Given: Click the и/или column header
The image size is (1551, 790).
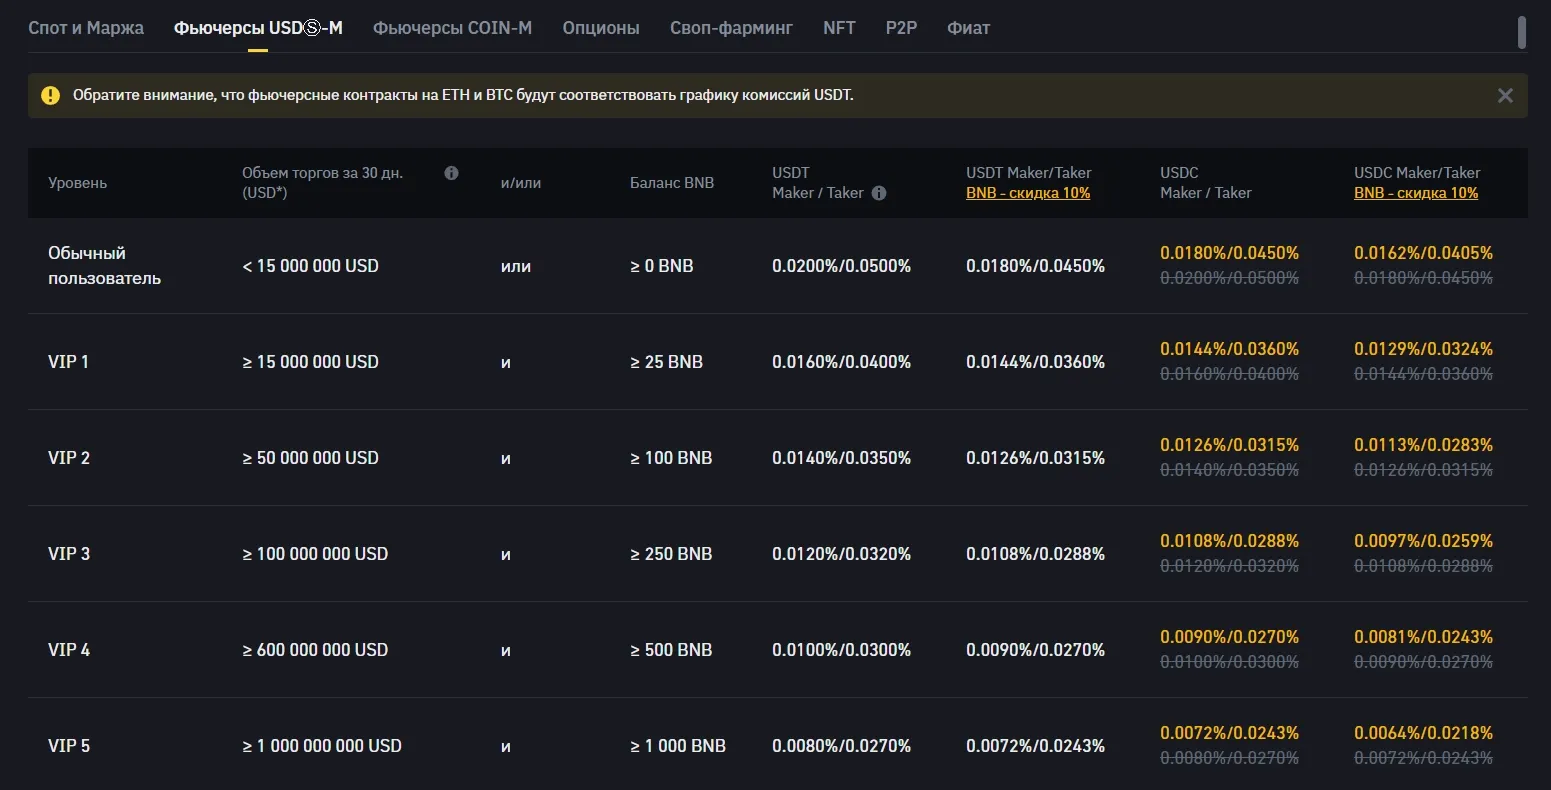Looking at the screenshot, I should [521, 183].
